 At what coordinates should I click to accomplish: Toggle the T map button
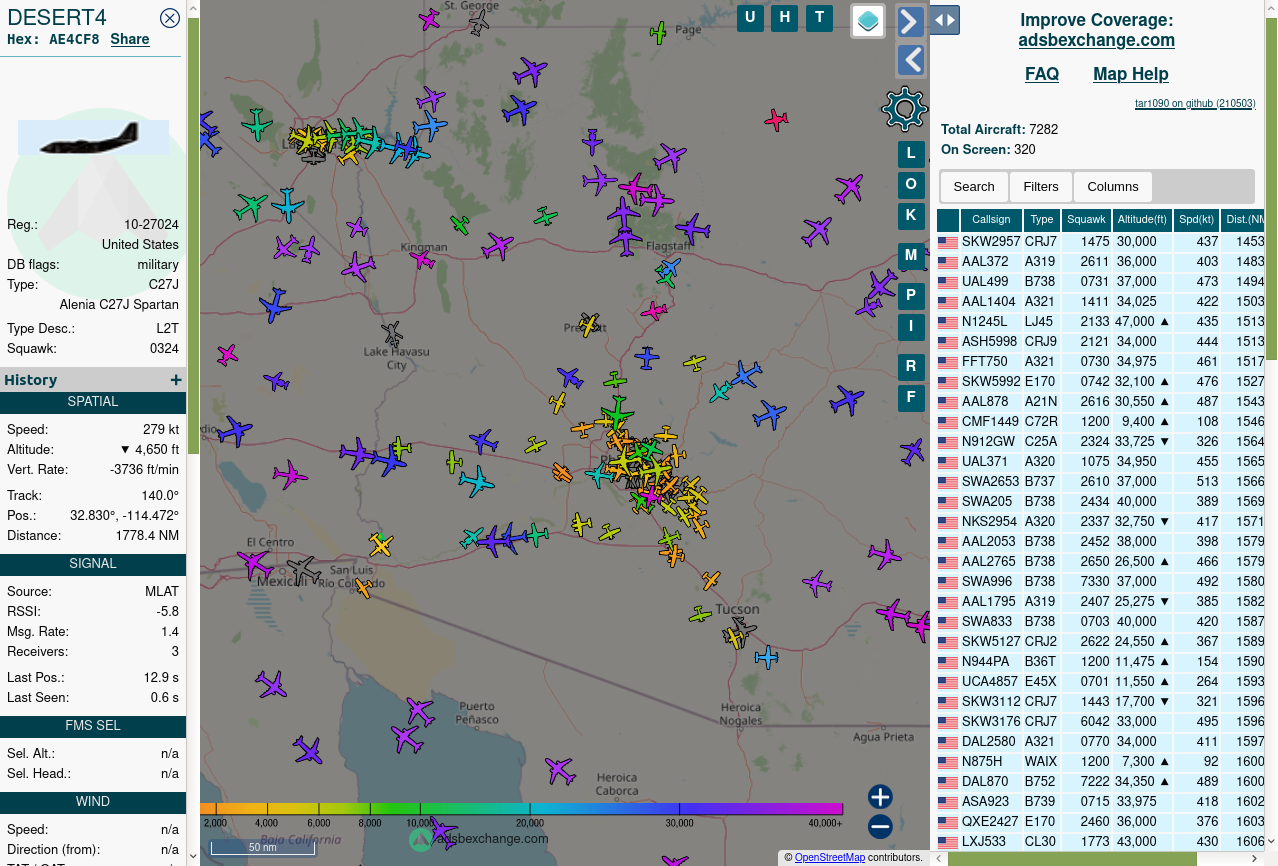(x=820, y=17)
